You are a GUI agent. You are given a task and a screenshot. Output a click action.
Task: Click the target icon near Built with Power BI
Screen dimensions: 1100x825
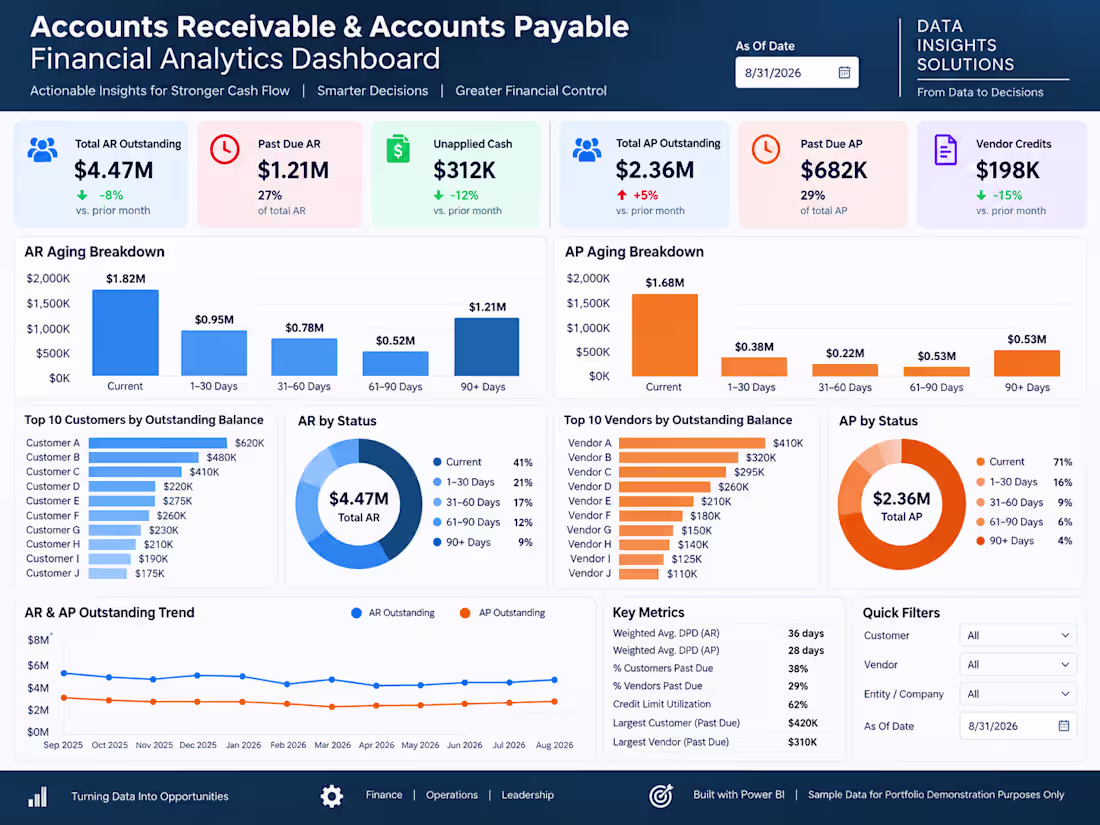point(661,796)
